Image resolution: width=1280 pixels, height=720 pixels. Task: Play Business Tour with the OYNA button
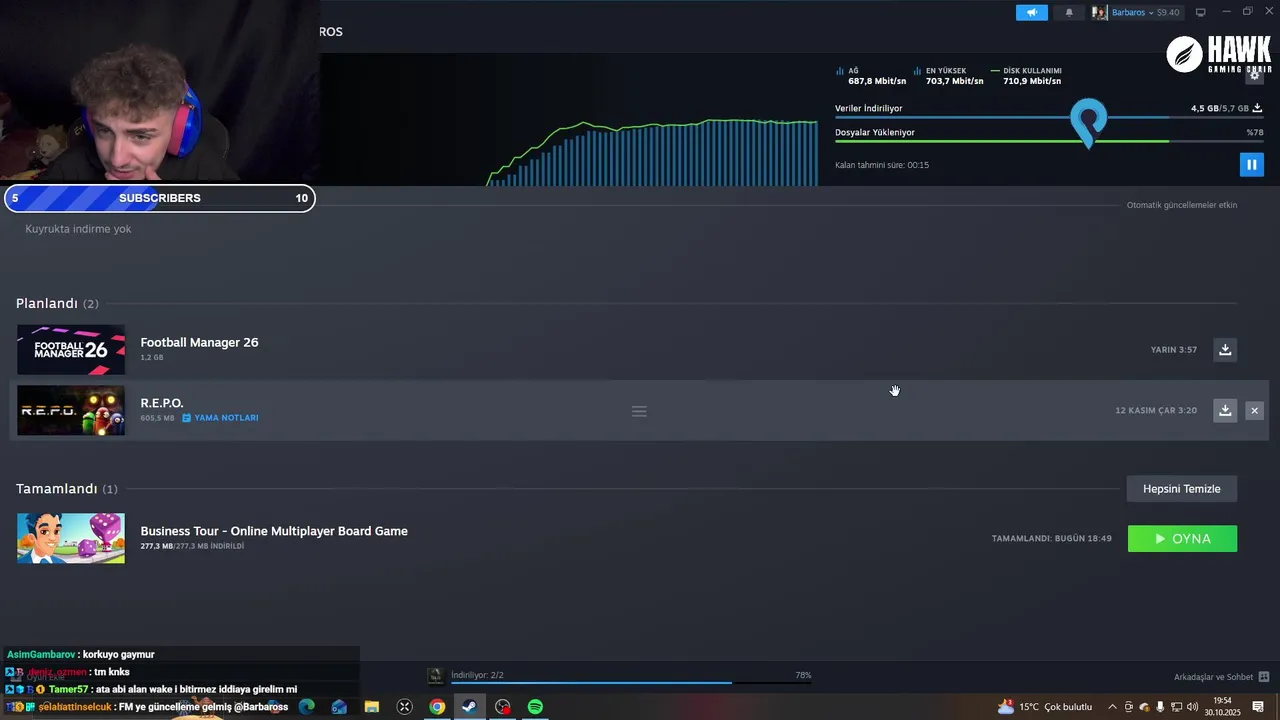click(1182, 538)
